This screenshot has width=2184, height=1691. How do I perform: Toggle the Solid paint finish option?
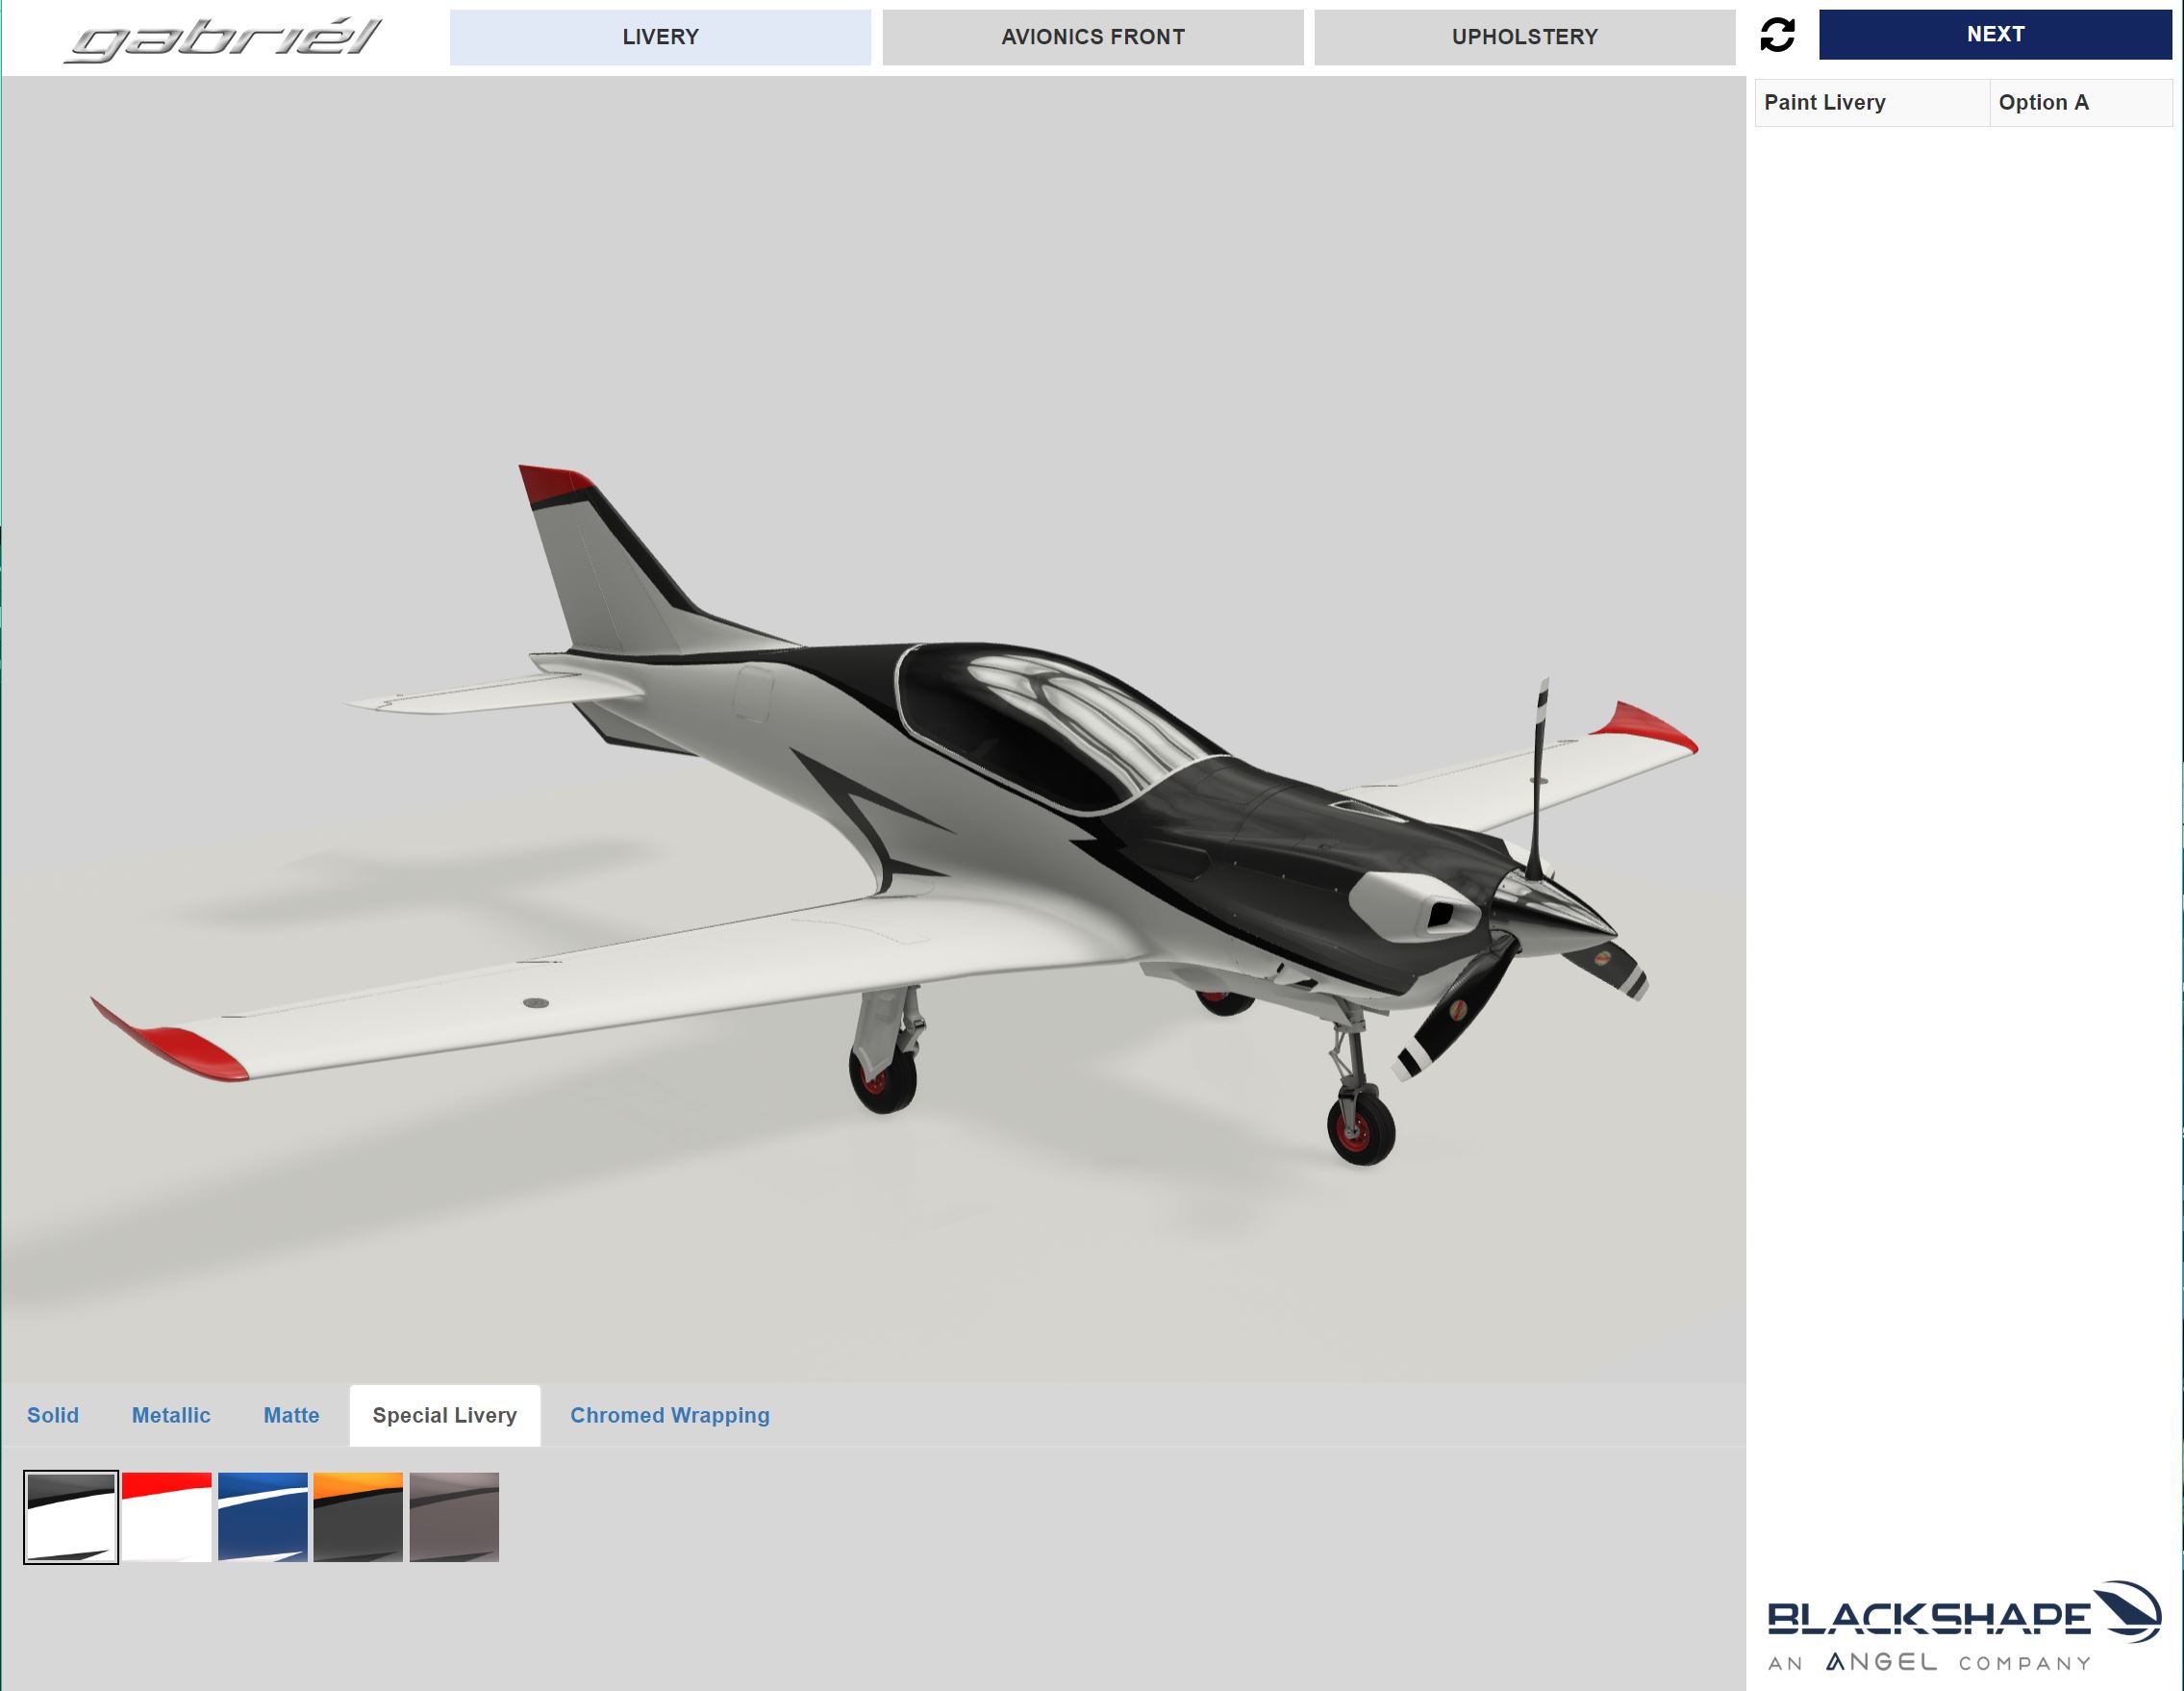pos(51,1415)
